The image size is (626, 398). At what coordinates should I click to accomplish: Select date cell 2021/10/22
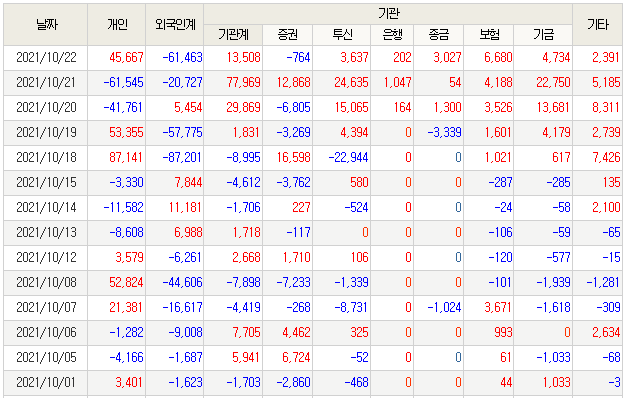point(46,57)
